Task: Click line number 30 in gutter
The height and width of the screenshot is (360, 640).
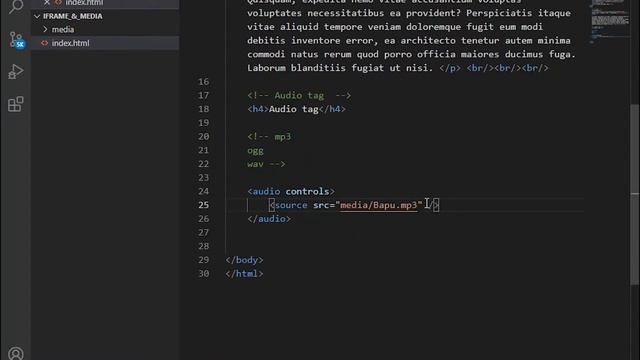Action: tap(203, 273)
